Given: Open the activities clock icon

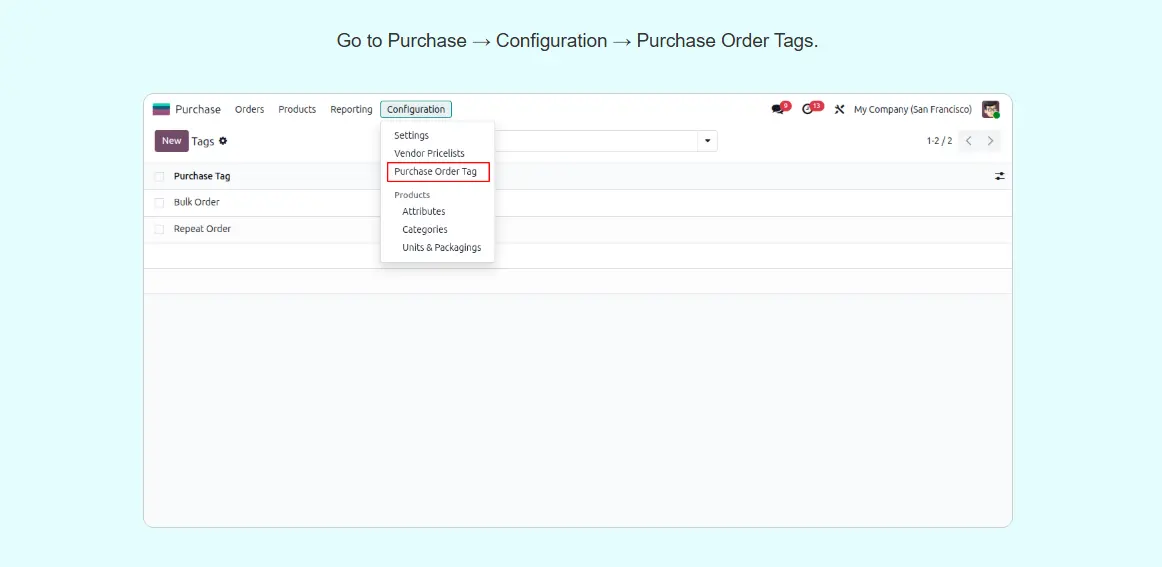Looking at the screenshot, I should click(808, 109).
